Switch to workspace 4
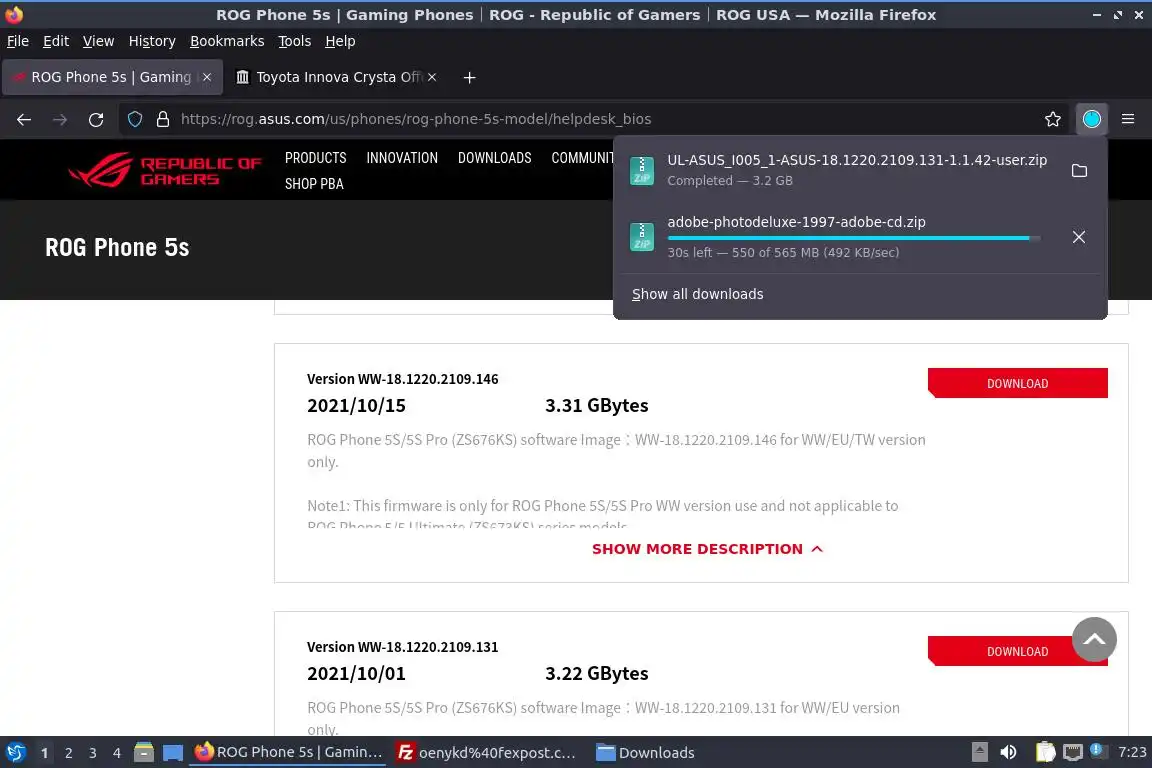The width and height of the screenshot is (1152, 768). click(117, 753)
